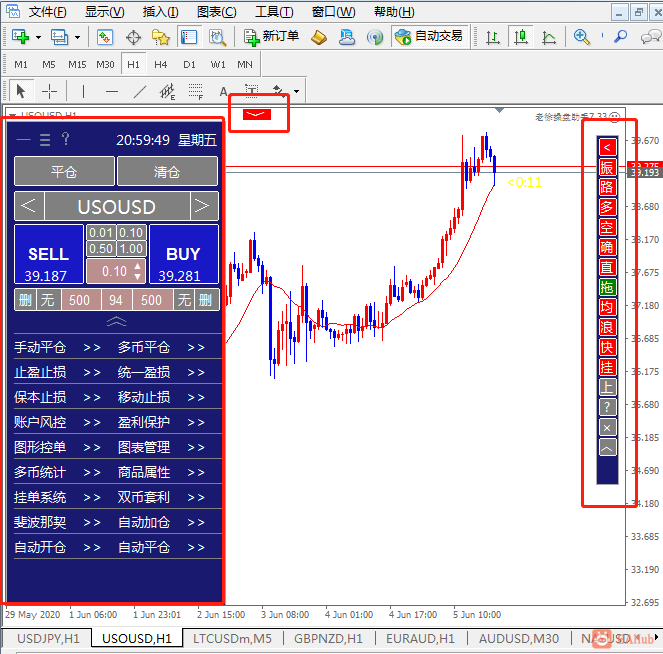Open Data Window crosshair-circle icon

pos(133,38)
